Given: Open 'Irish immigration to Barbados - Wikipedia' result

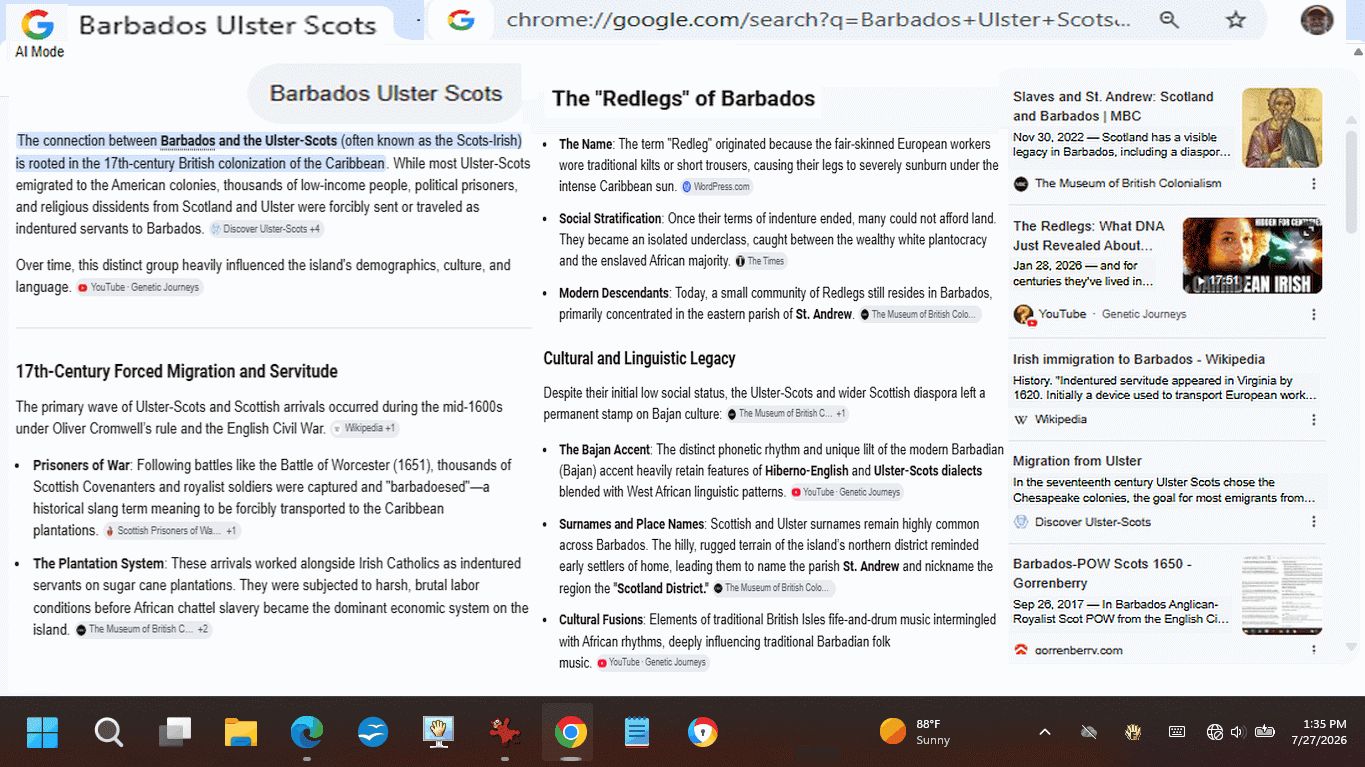Looking at the screenshot, I should point(1139,359).
